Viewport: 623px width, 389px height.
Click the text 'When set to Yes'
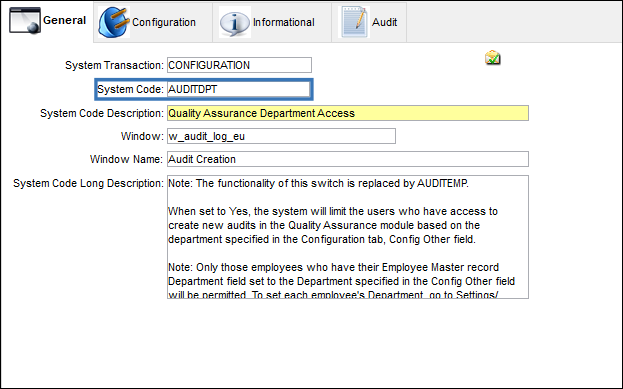tap(208, 211)
